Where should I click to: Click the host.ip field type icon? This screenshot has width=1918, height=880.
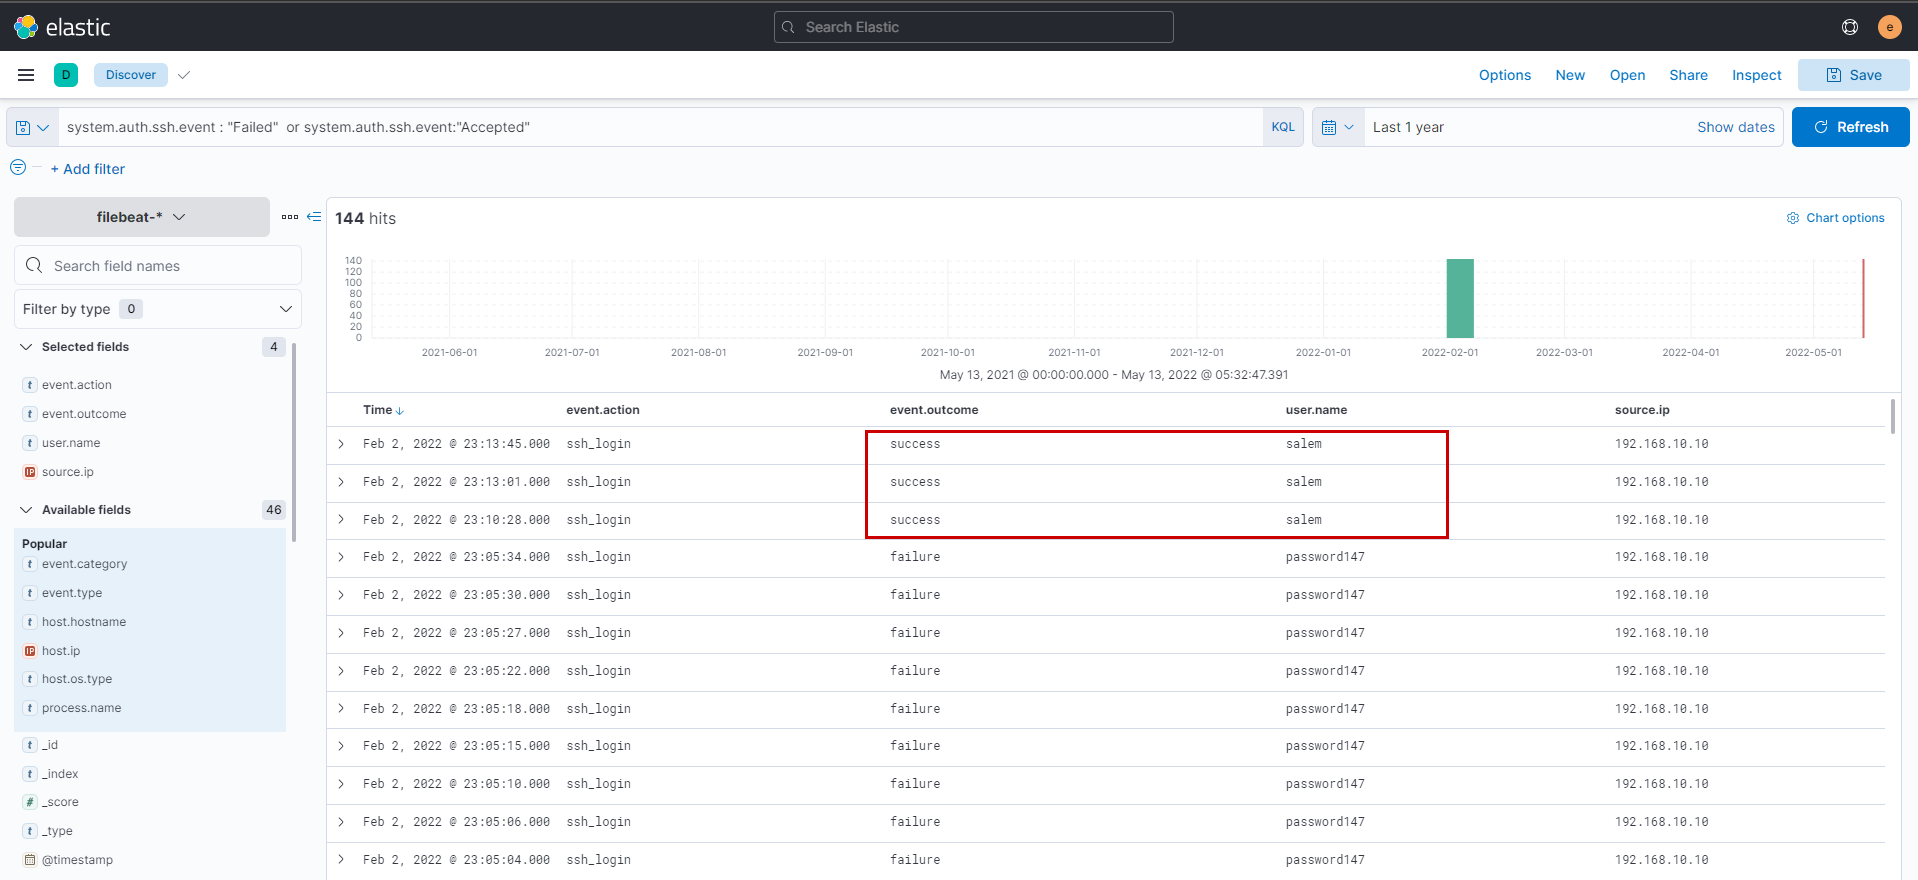pyautogui.click(x=30, y=651)
